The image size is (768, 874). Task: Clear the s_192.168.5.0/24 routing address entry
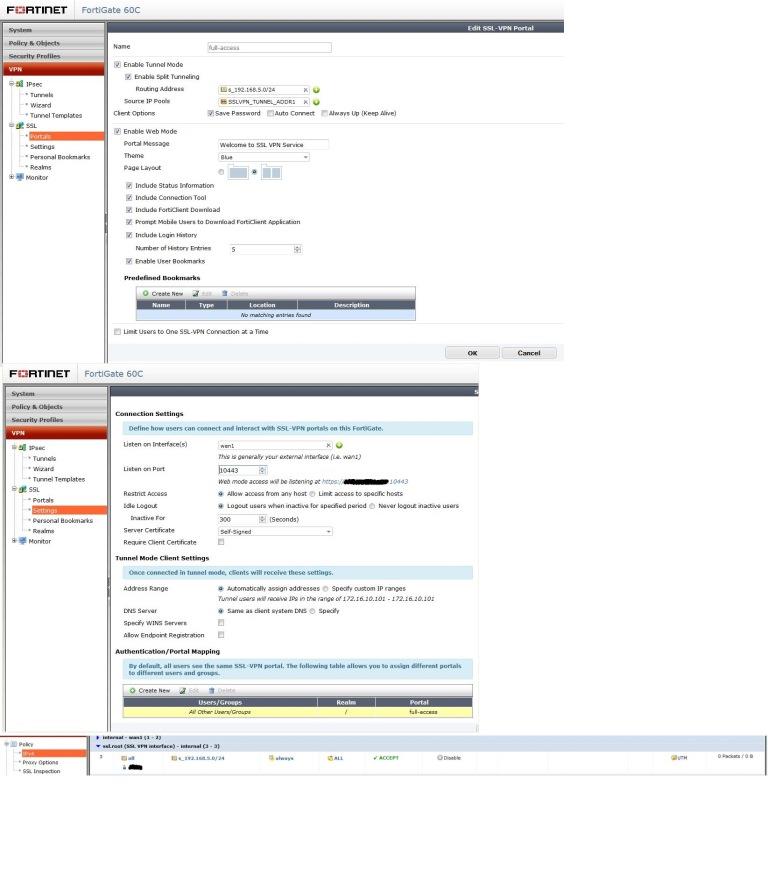coord(305,90)
